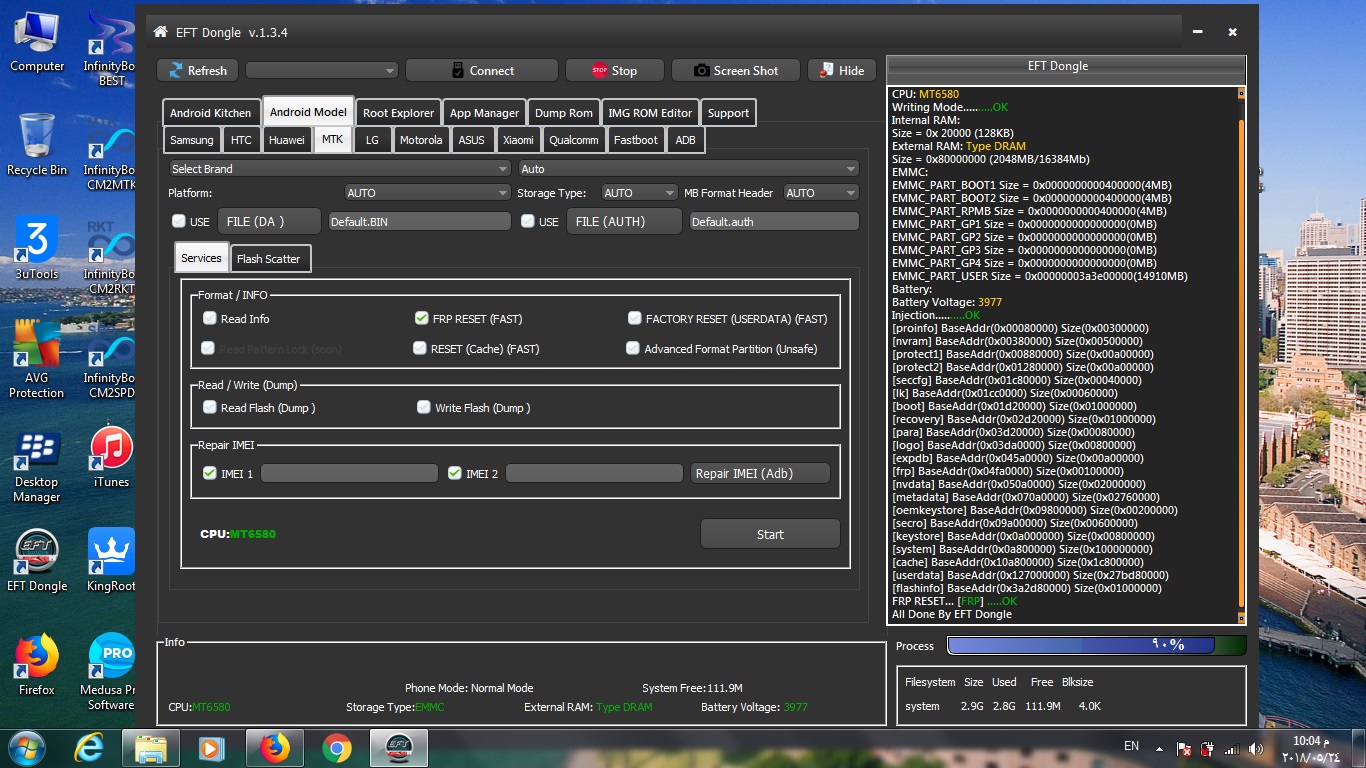Open Chrome from taskbar
Viewport: 1366px width, 768px height.
point(337,747)
